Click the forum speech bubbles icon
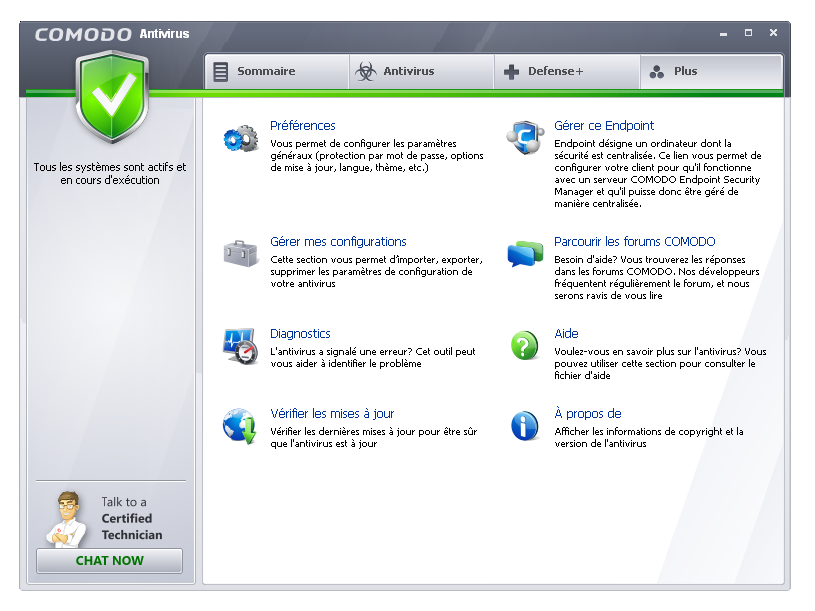 tap(525, 254)
